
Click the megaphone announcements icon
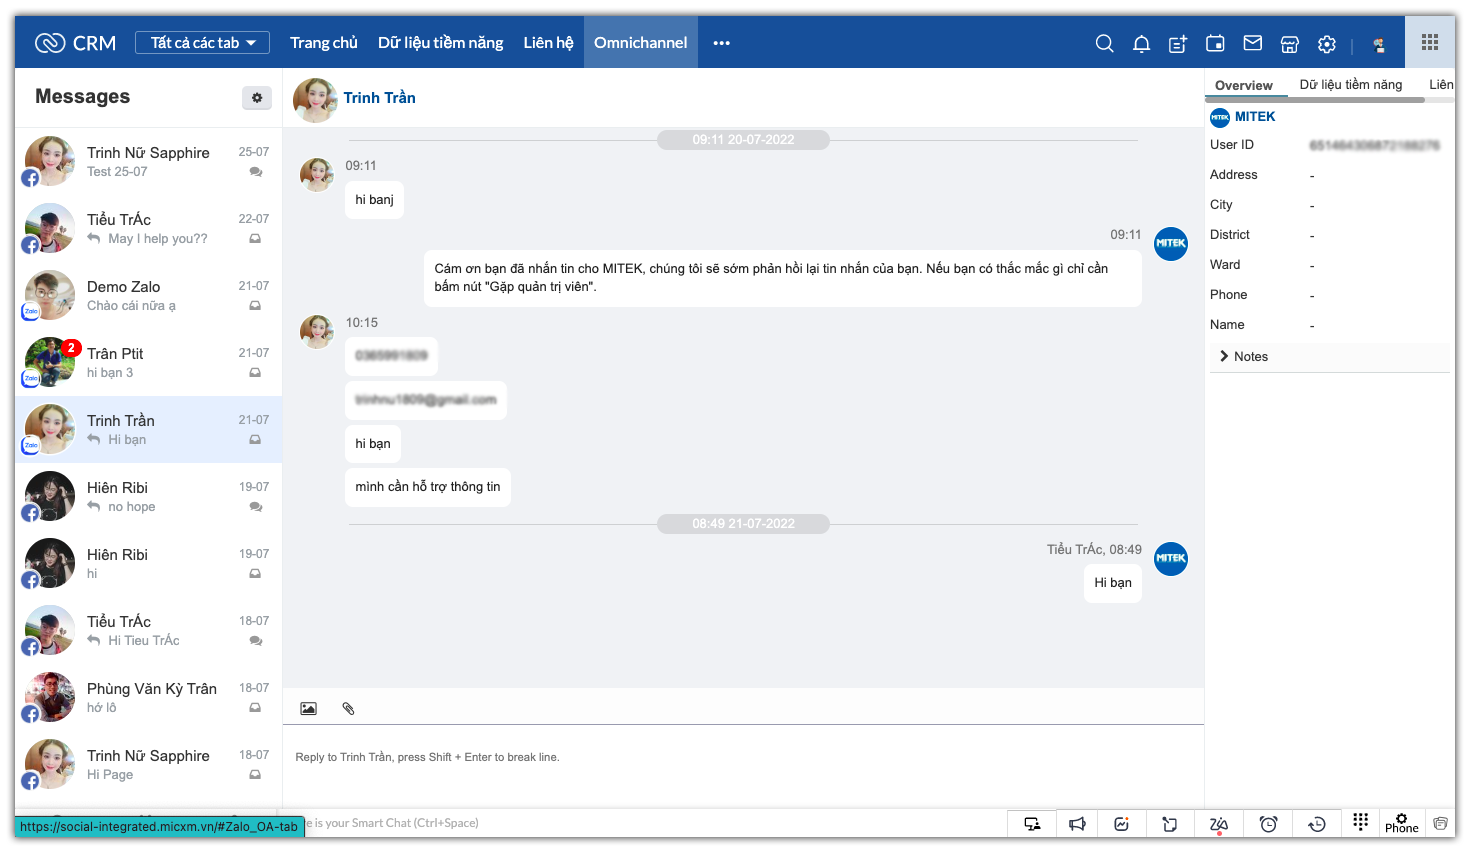(x=1077, y=824)
